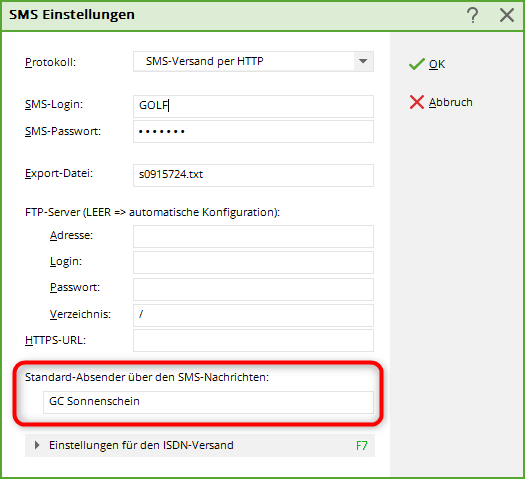Focus the FTP Passwort input field
Screen dimensions: 525x479
(x=253, y=289)
